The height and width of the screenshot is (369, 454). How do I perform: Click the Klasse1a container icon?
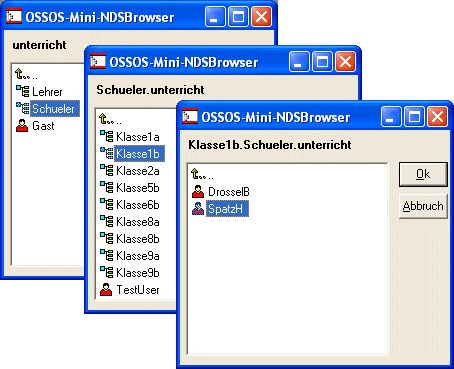point(107,136)
